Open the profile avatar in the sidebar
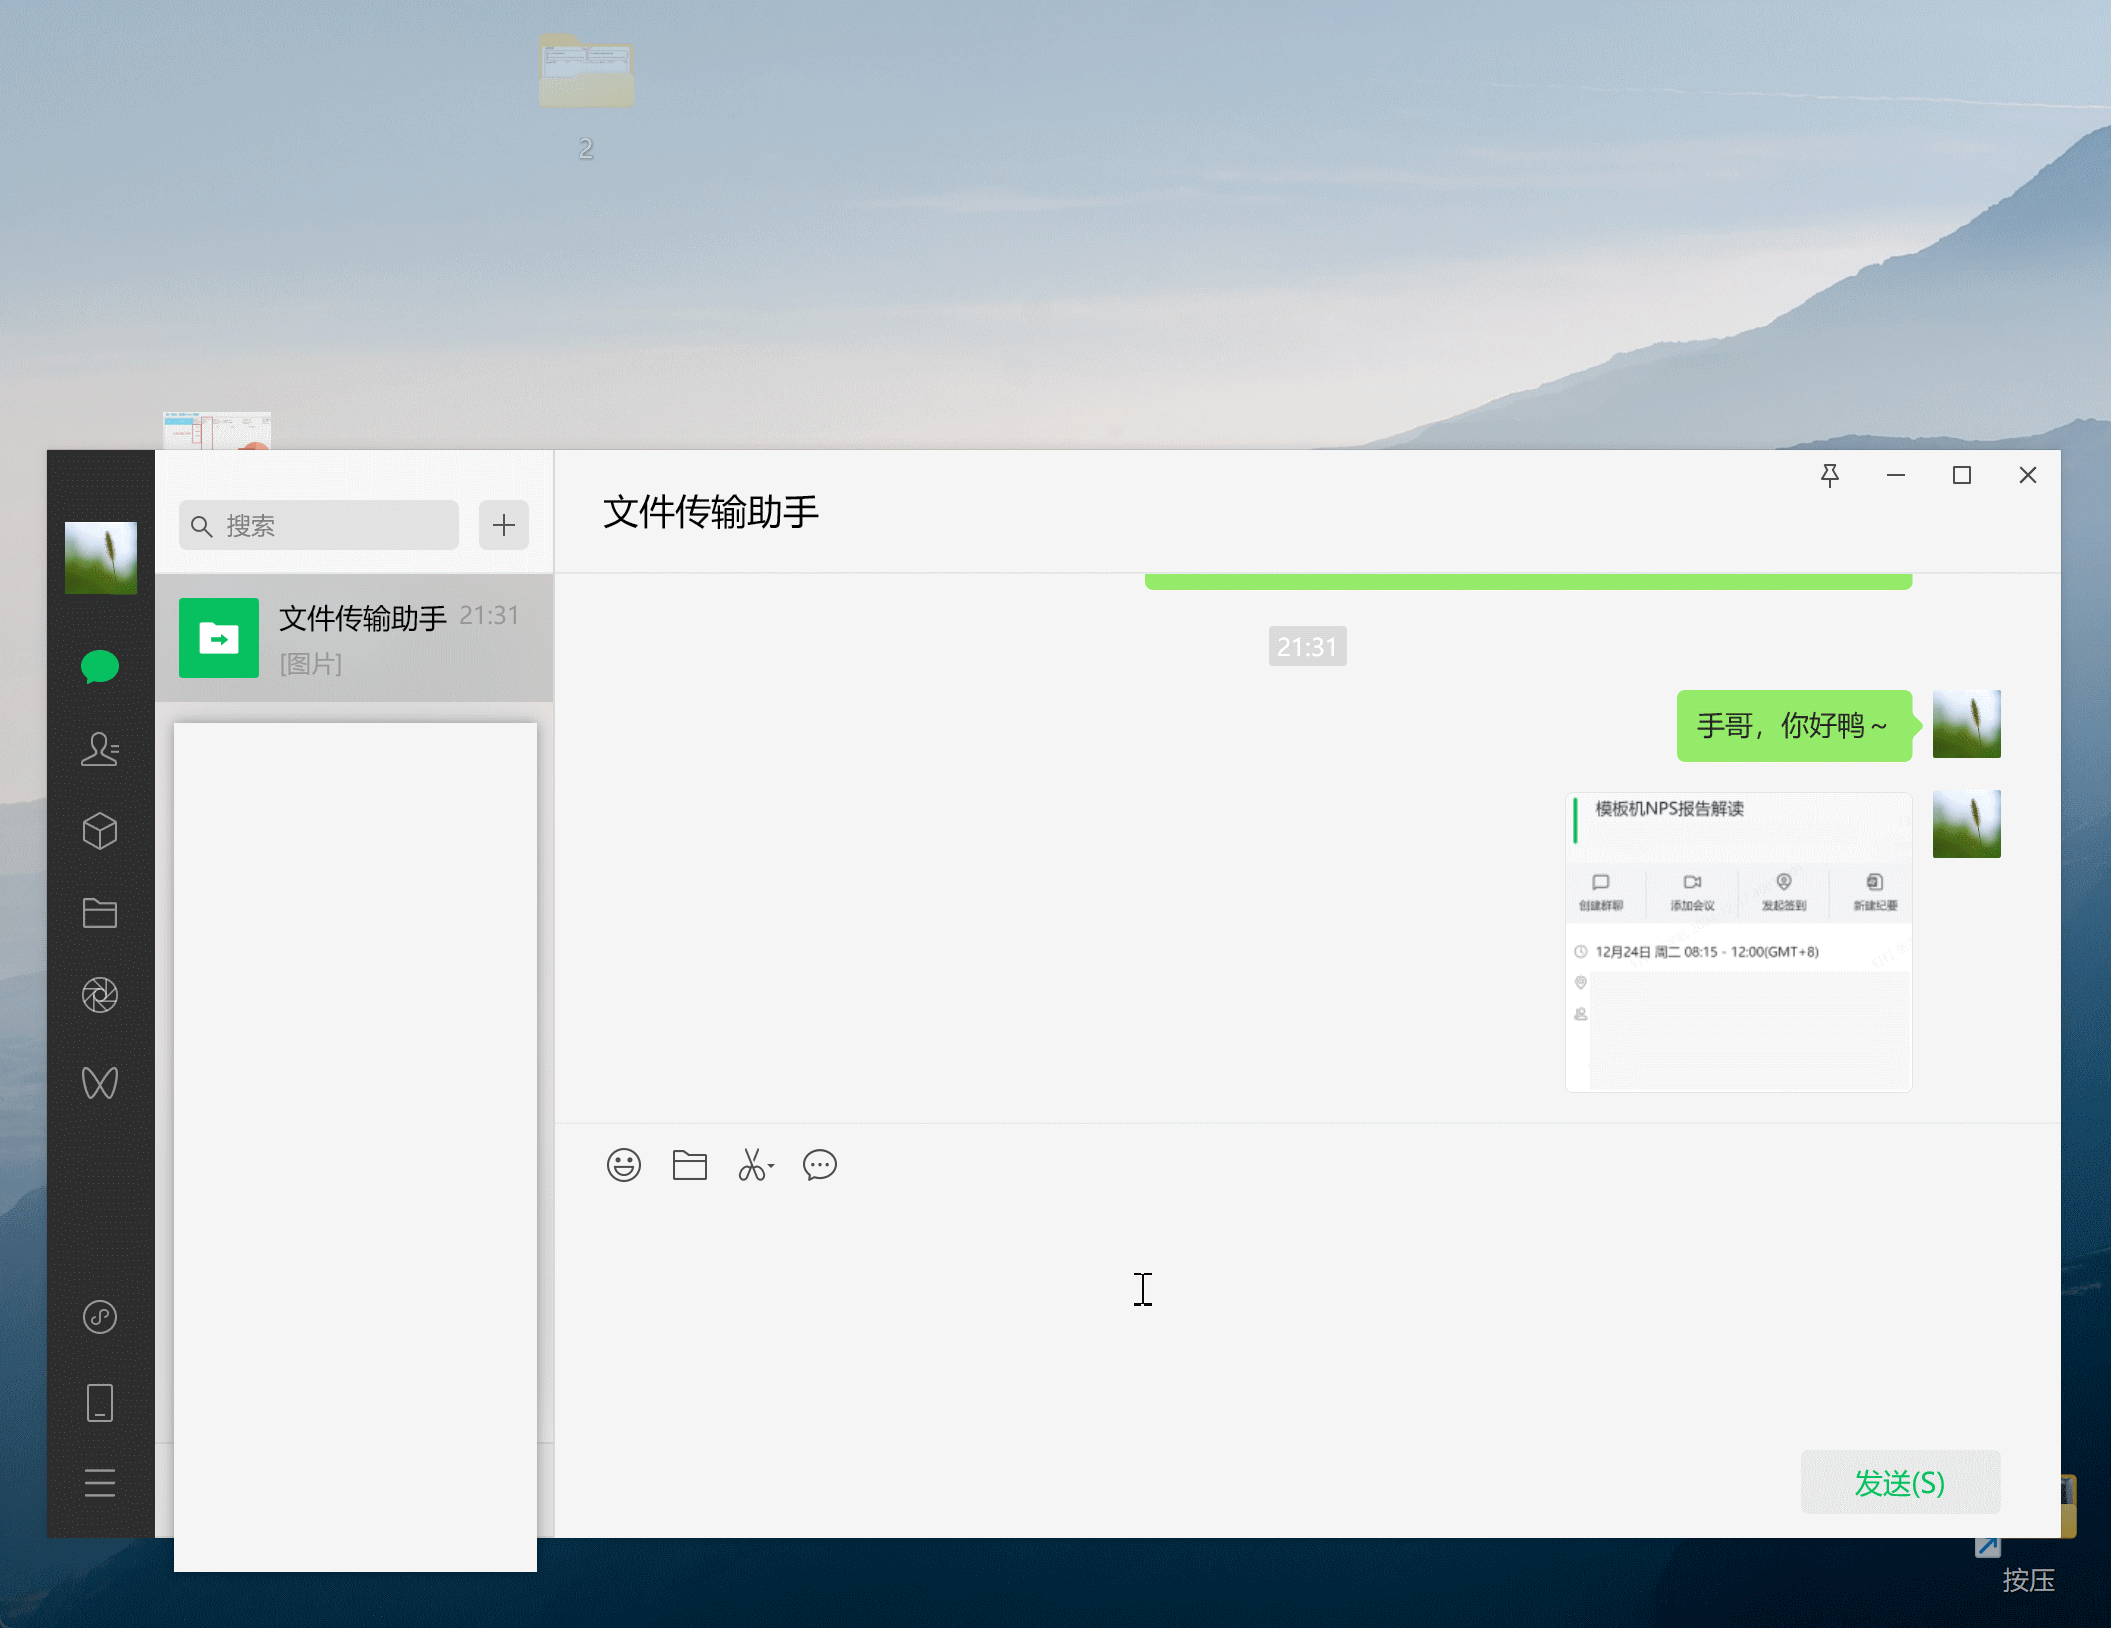 (x=101, y=557)
